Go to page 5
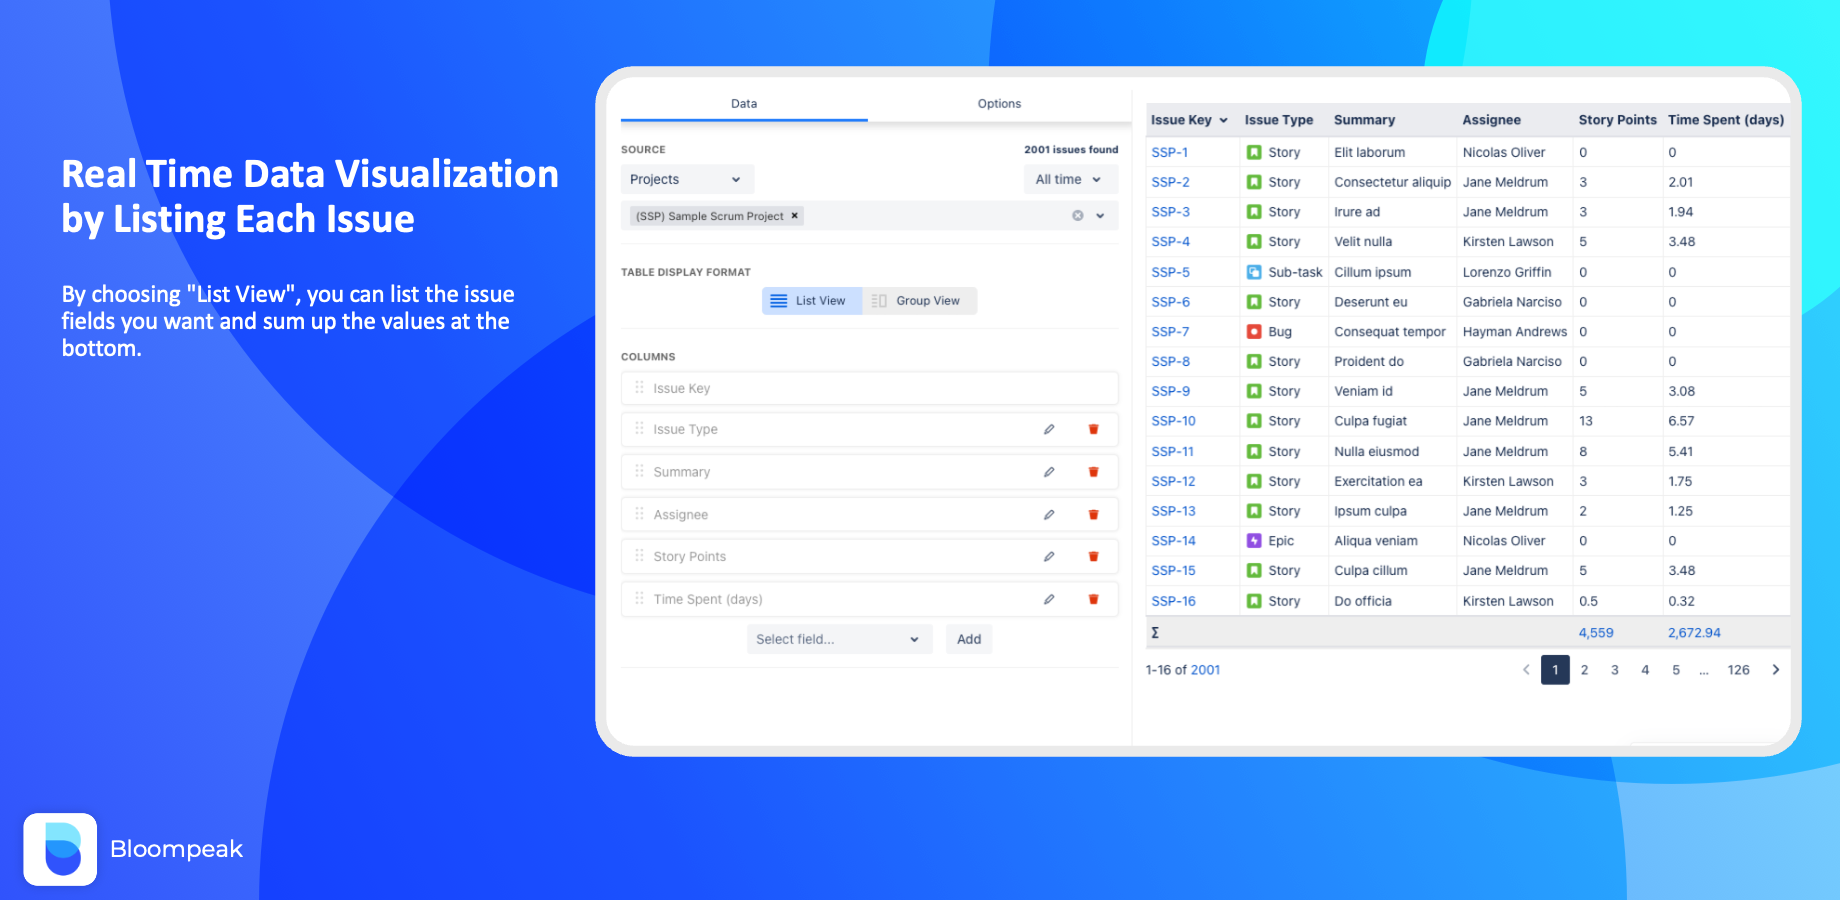Viewport: 1840px width, 900px height. (1676, 670)
